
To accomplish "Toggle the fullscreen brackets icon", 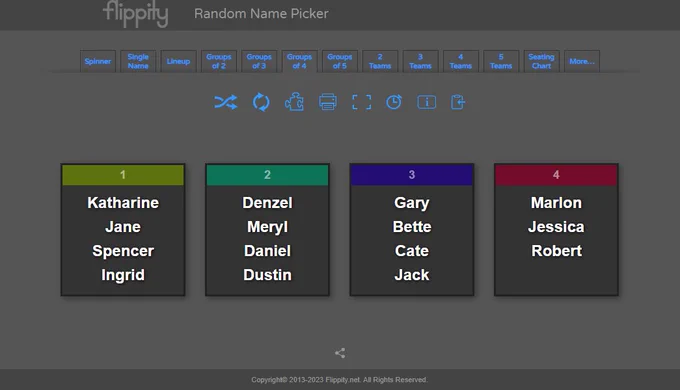I will click(x=361, y=102).
